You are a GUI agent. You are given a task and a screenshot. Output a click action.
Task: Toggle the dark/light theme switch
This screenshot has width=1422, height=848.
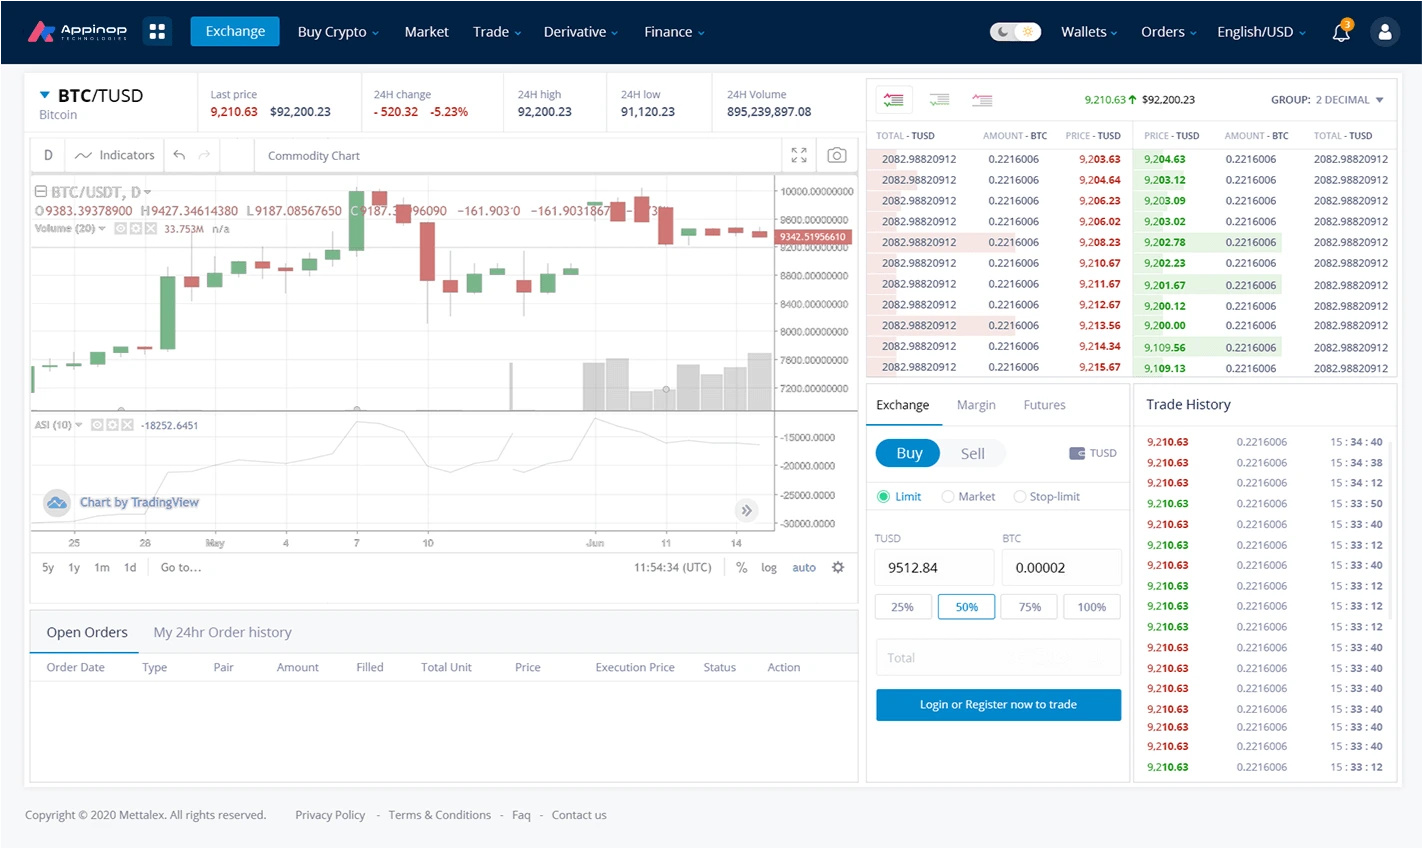click(1015, 32)
